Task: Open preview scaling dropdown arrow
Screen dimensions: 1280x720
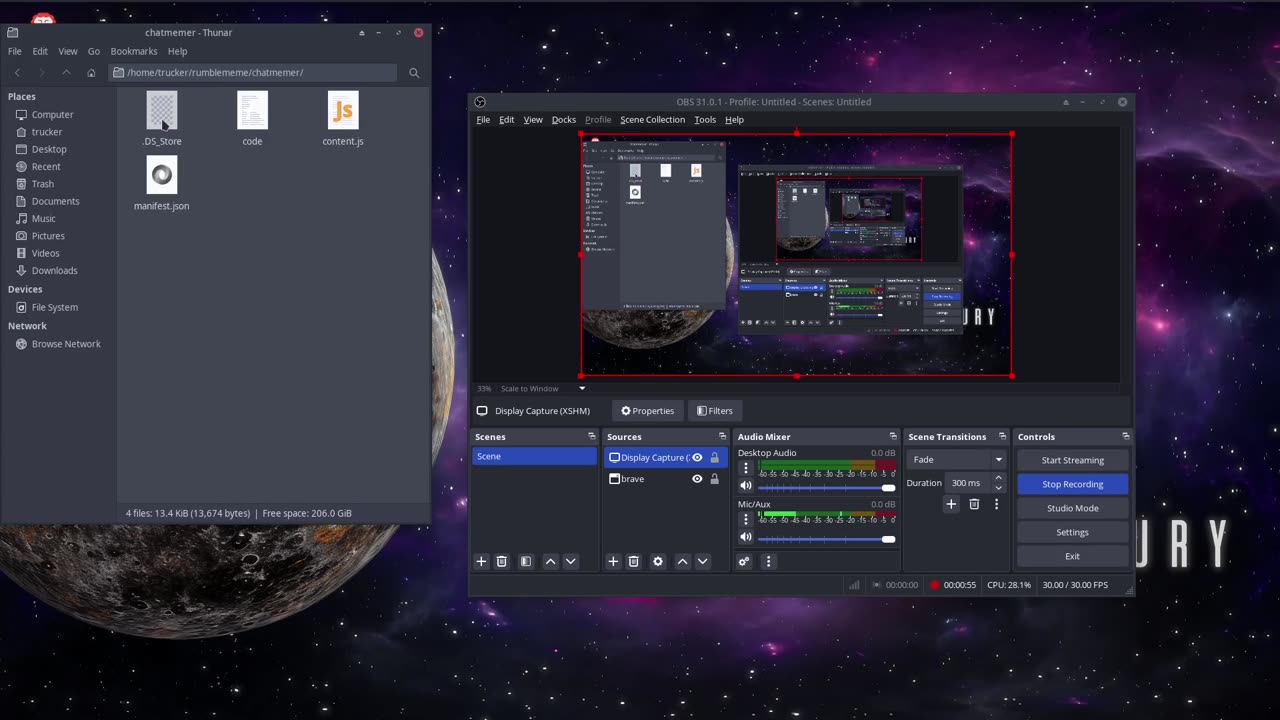Action: 582,388
